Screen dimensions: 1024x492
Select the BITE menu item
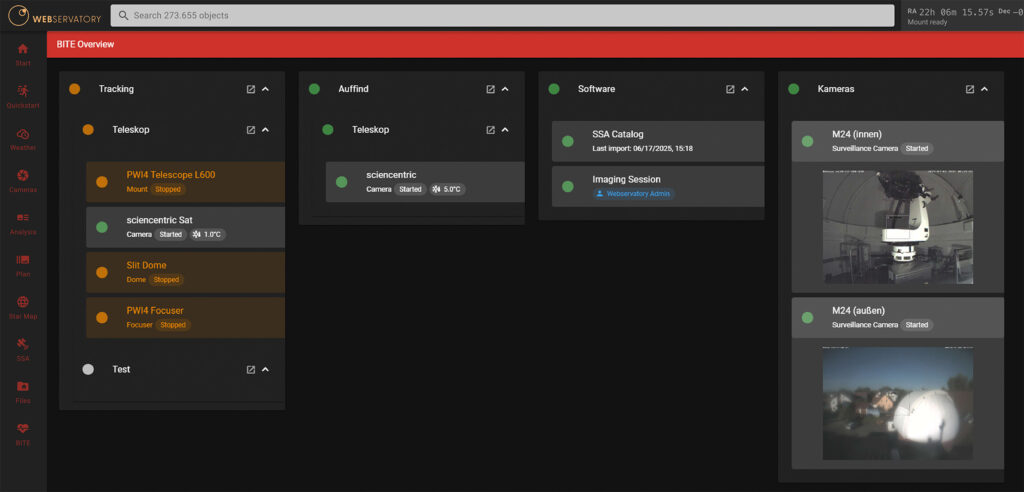click(23, 432)
